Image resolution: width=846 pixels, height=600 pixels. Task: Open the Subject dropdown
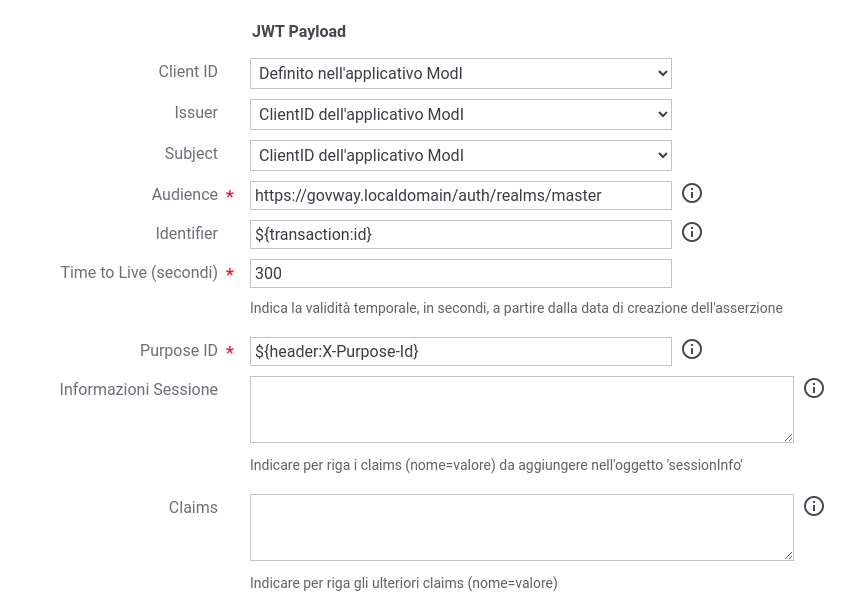[x=460, y=155]
